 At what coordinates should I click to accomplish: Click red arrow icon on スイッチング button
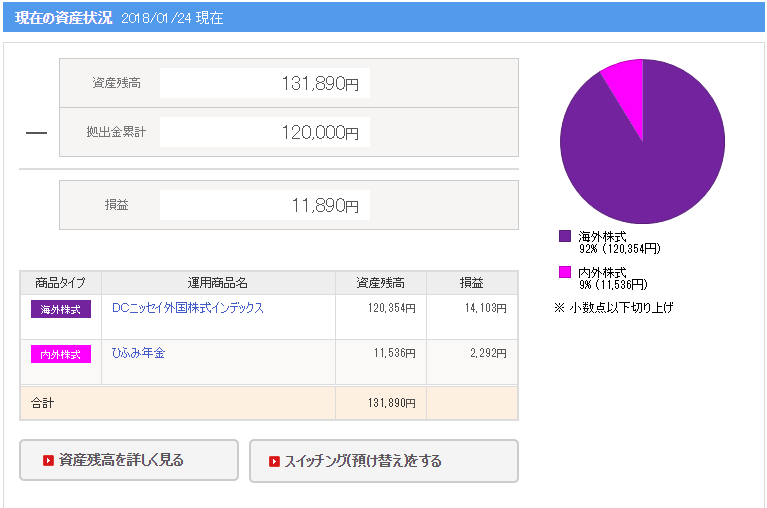(x=274, y=461)
